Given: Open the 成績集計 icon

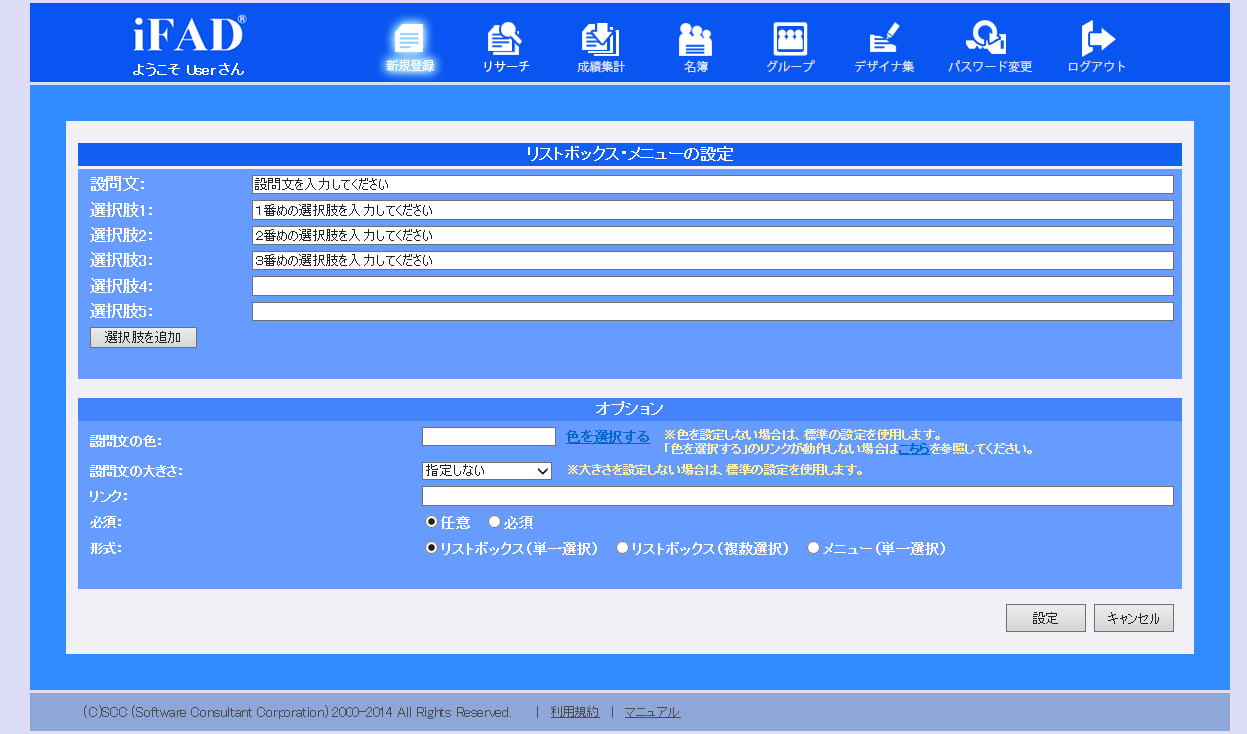Looking at the screenshot, I should pyautogui.click(x=601, y=40).
